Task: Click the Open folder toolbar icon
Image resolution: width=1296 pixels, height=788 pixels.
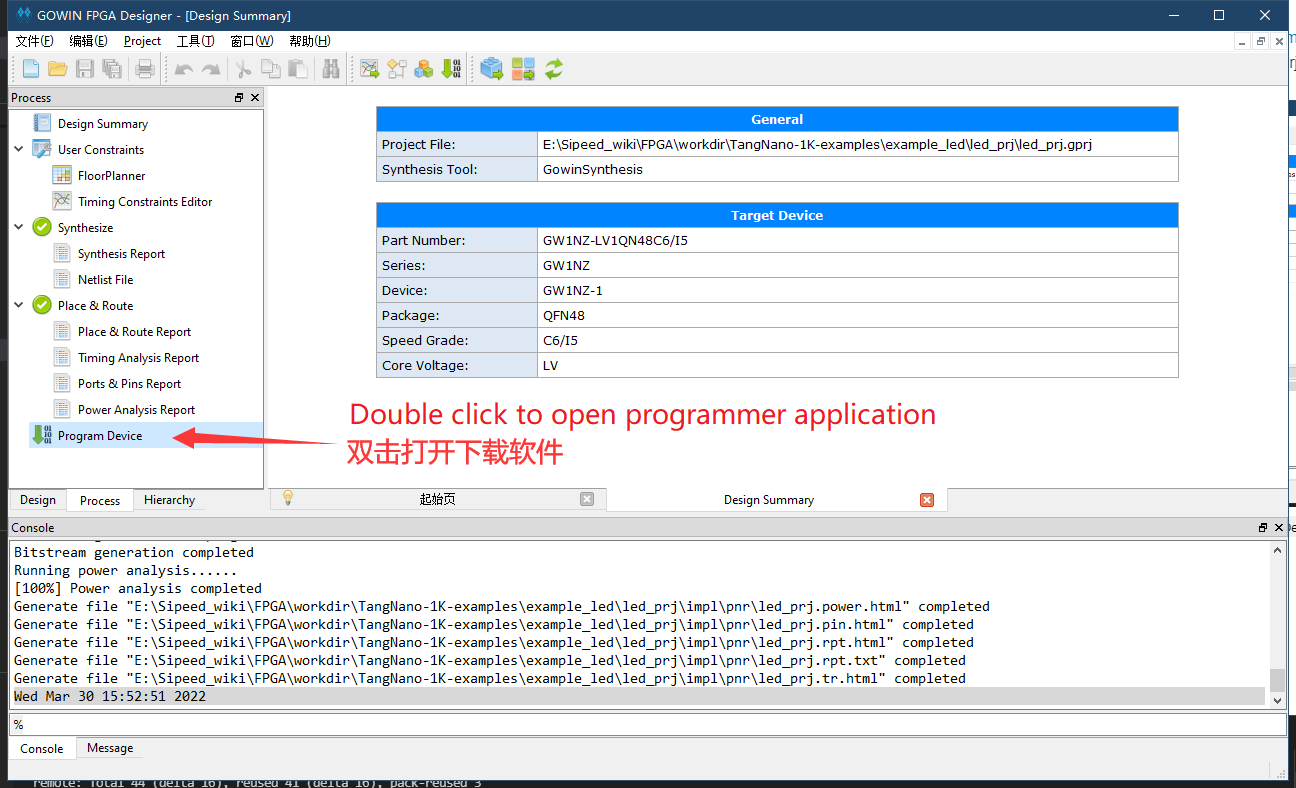Action: point(58,69)
